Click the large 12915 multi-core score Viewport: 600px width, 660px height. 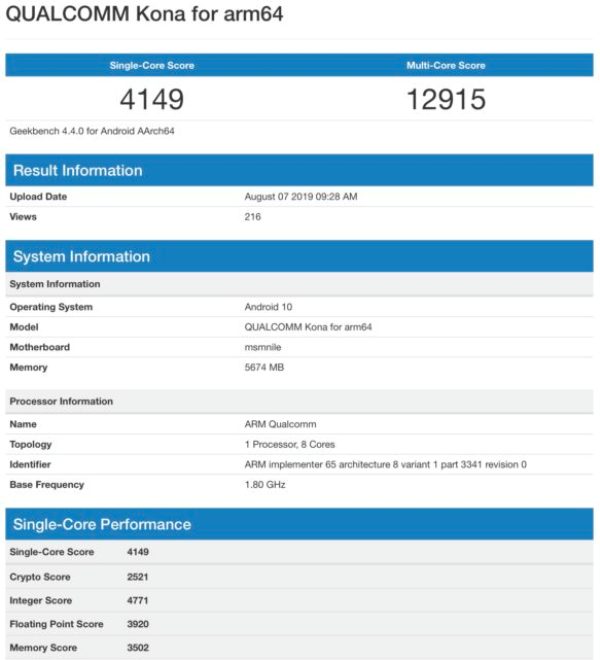(446, 100)
